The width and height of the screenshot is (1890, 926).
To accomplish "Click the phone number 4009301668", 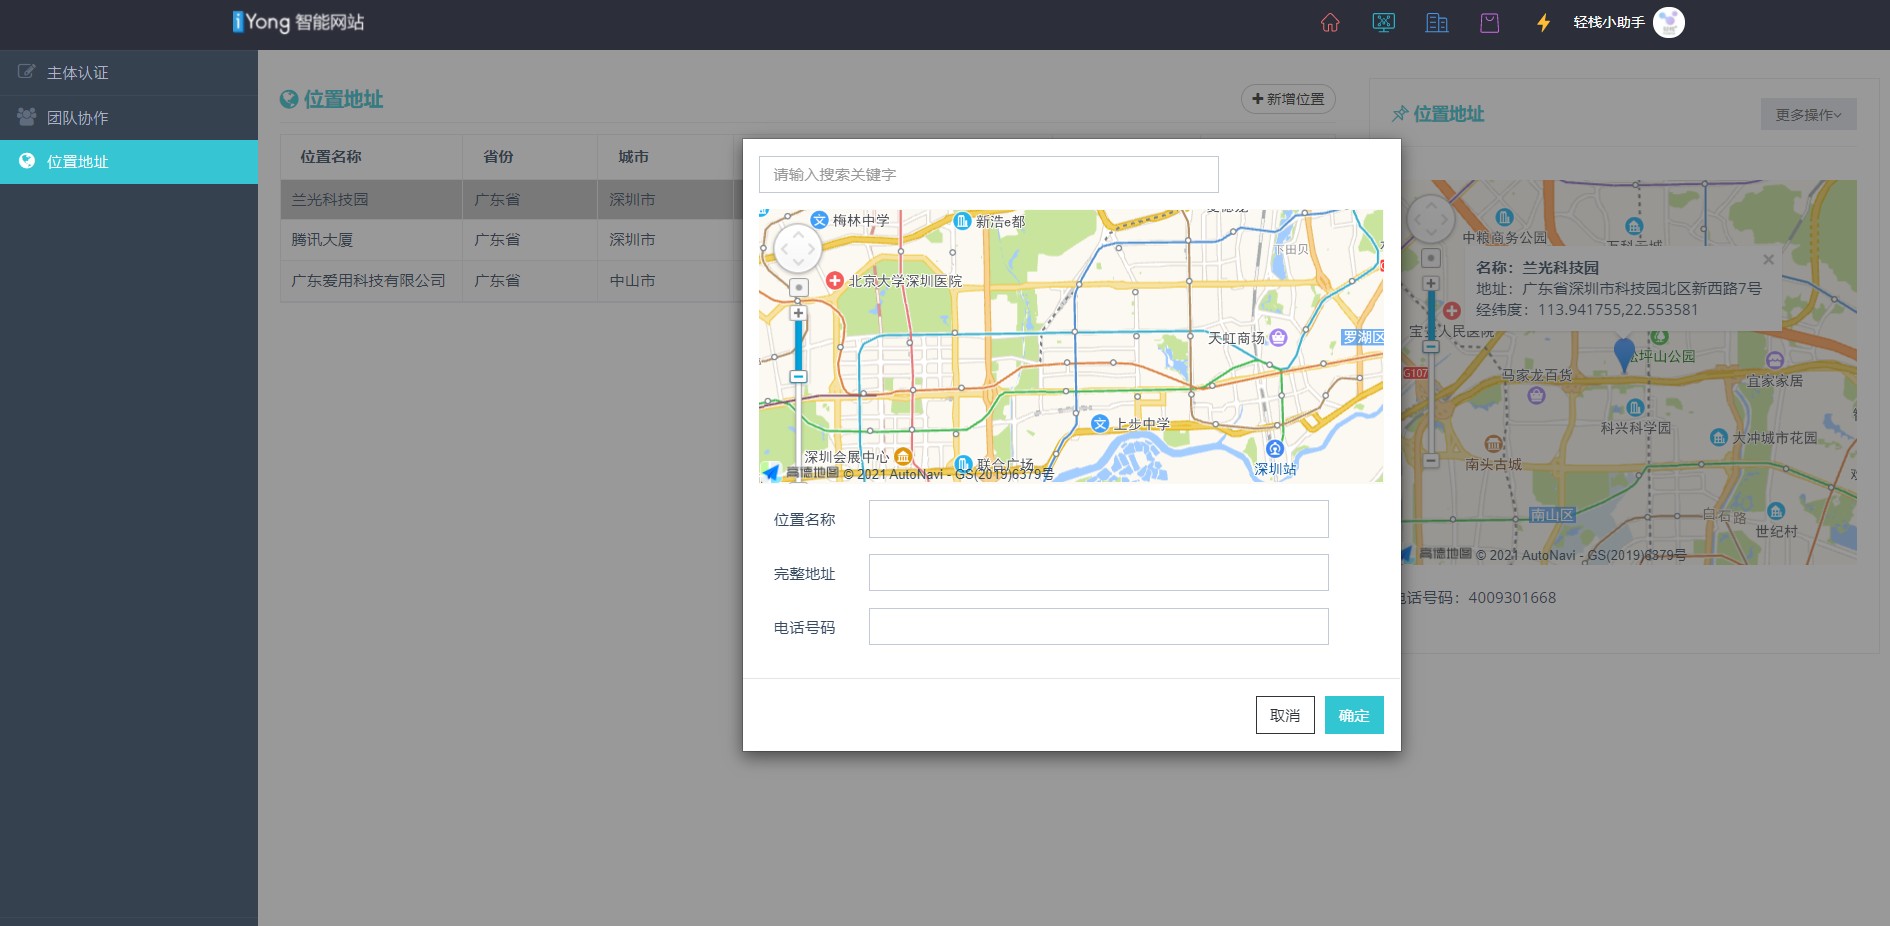I will click(1512, 598).
